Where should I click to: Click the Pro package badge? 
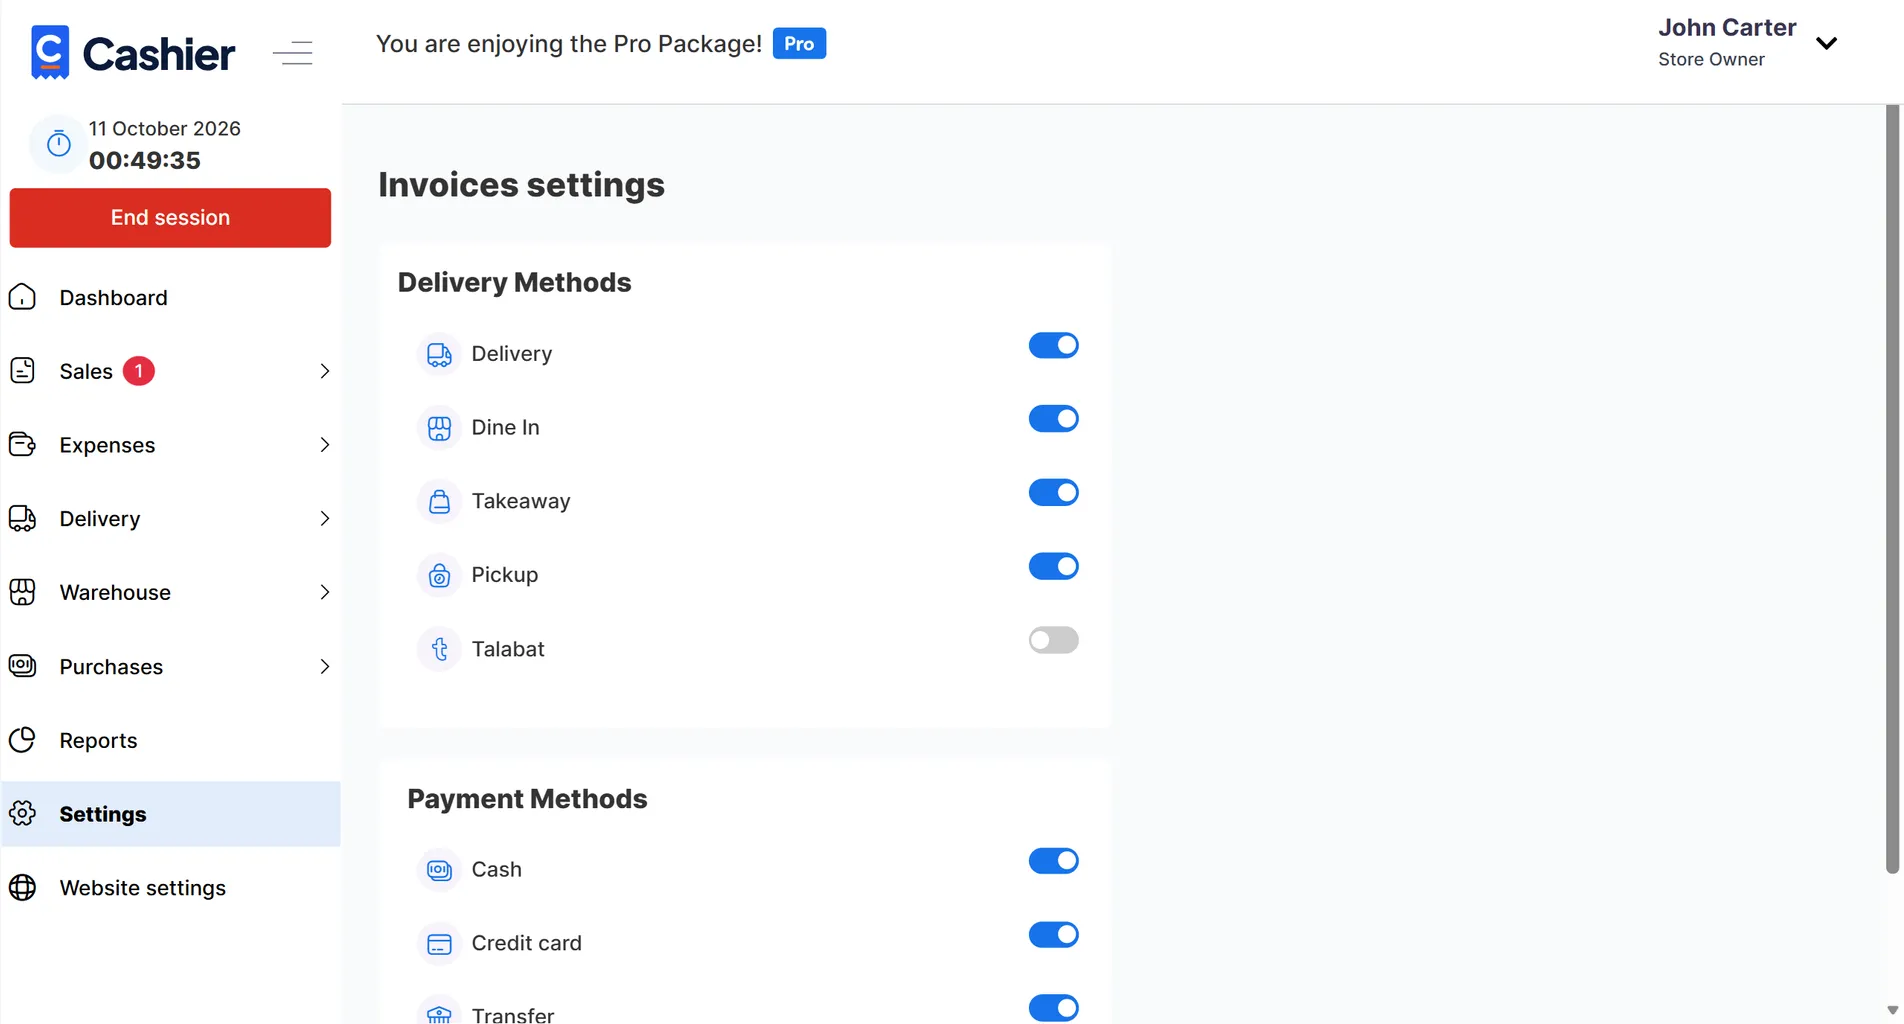(799, 44)
